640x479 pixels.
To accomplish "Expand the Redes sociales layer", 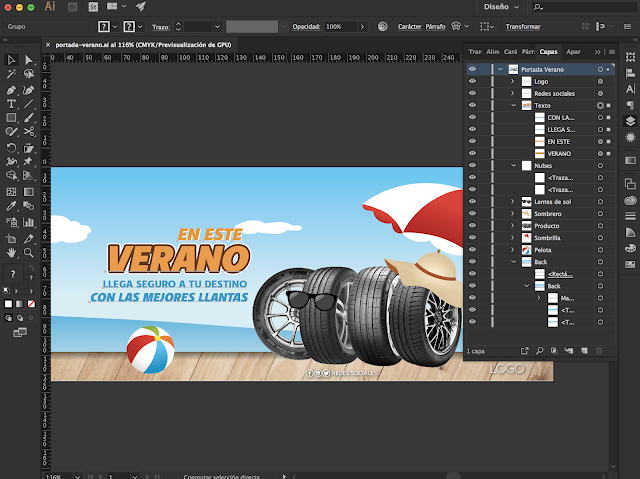I will click(513, 93).
